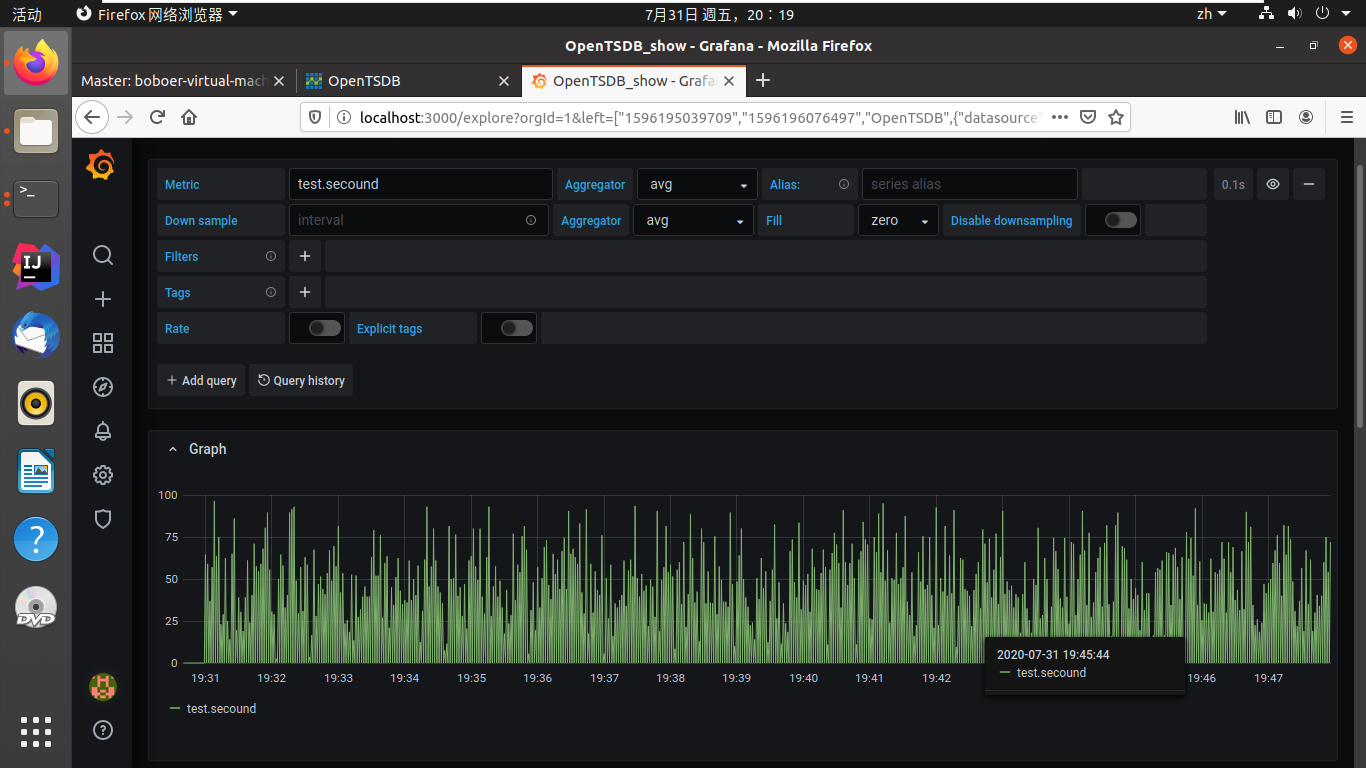Toggle test.secound series in legend
The width and height of the screenshot is (1366, 768).
(221, 708)
